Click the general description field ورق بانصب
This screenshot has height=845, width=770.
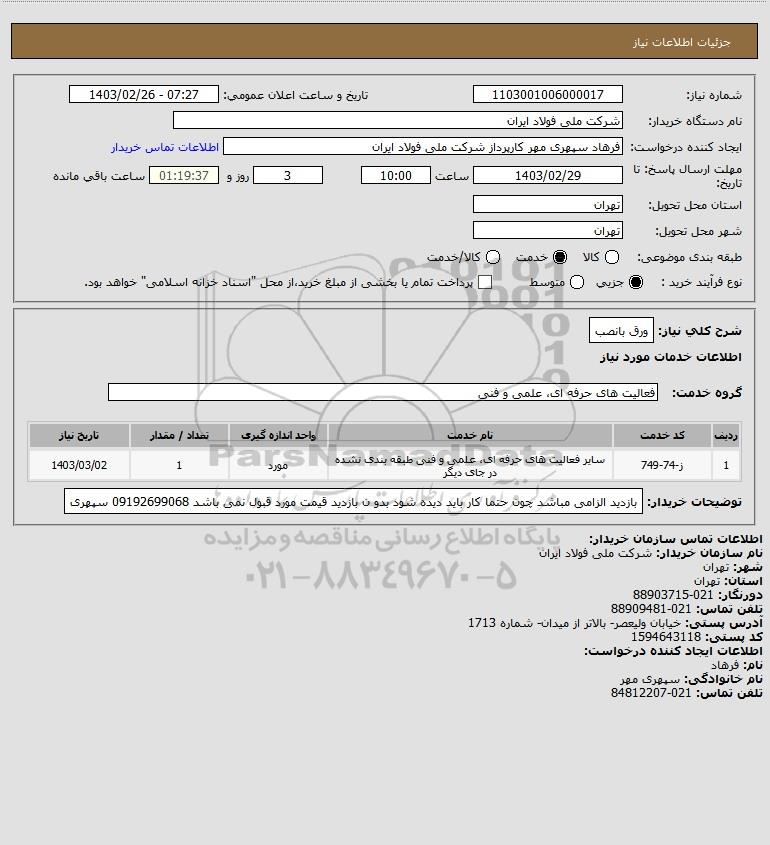click(x=621, y=330)
